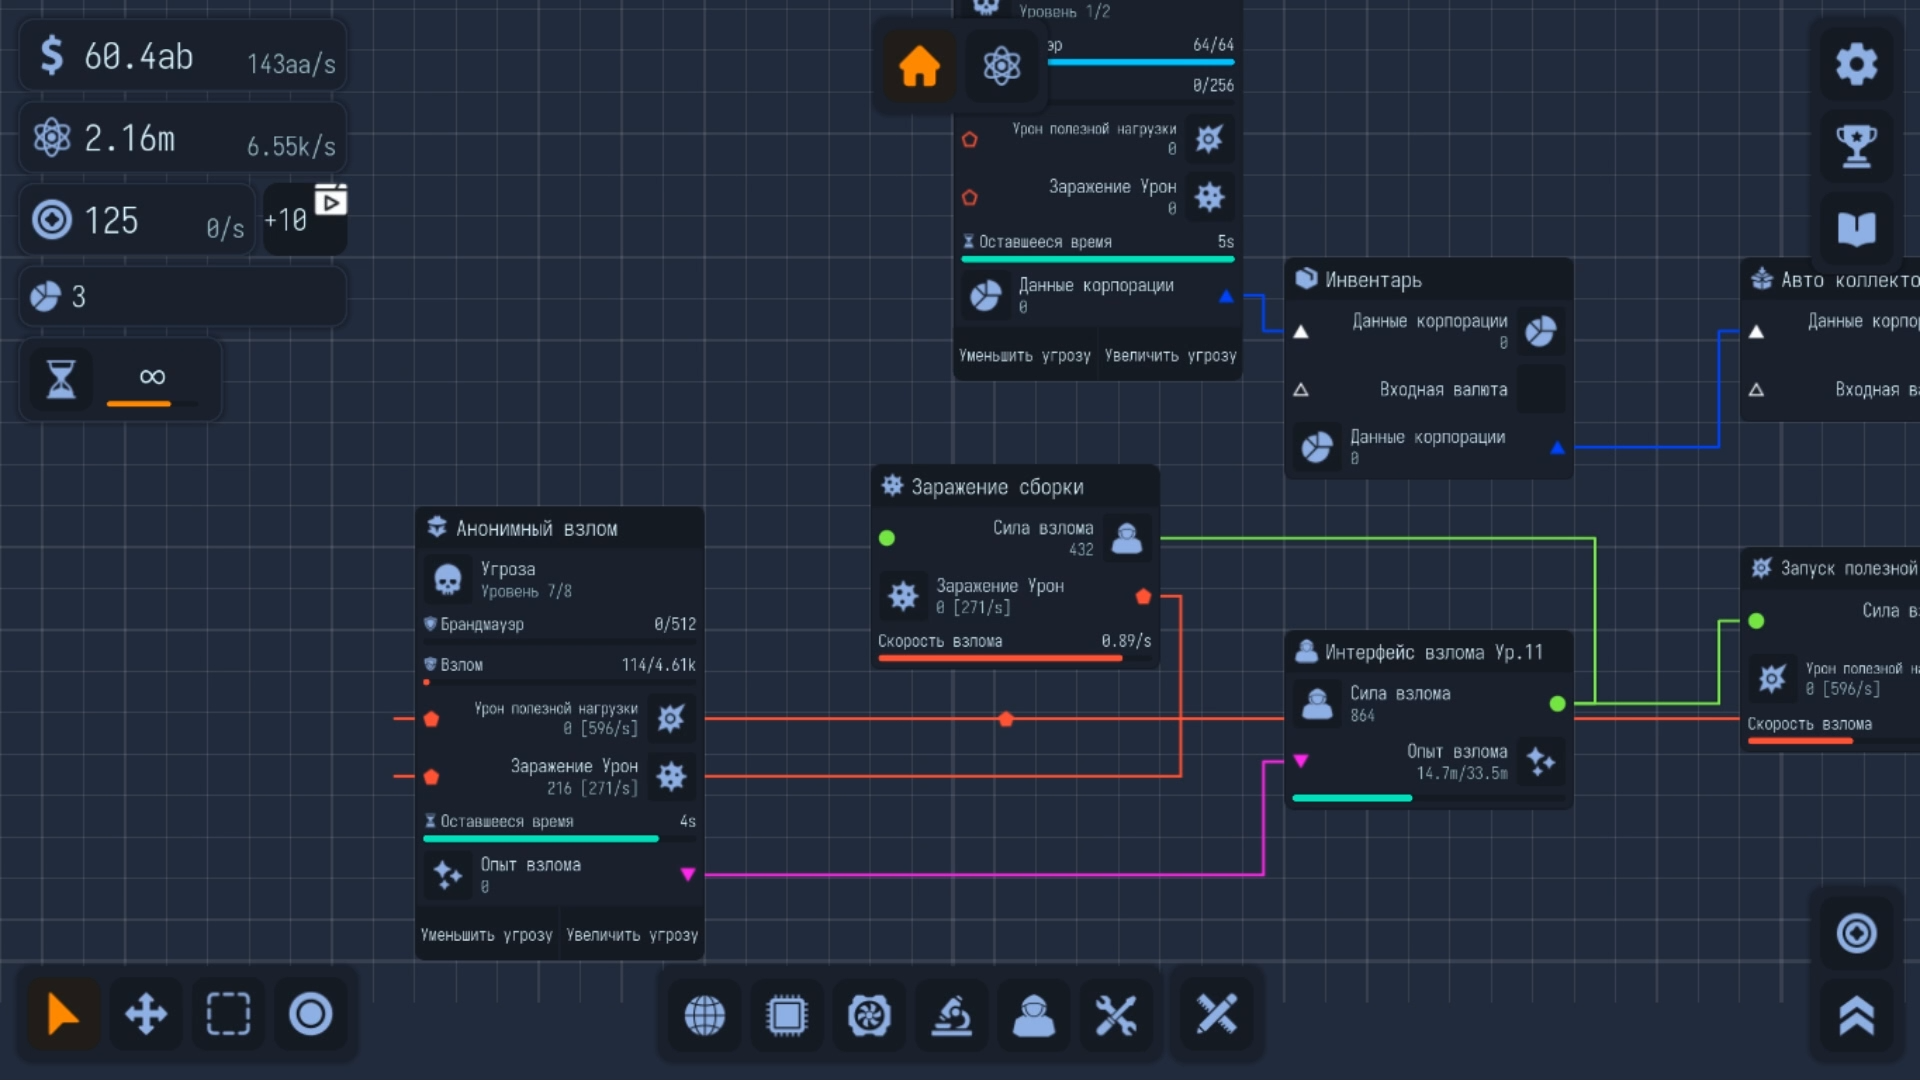The image size is (1920, 1080).
Task: Select the orange cursor pointer tool
Action: 63,1014
